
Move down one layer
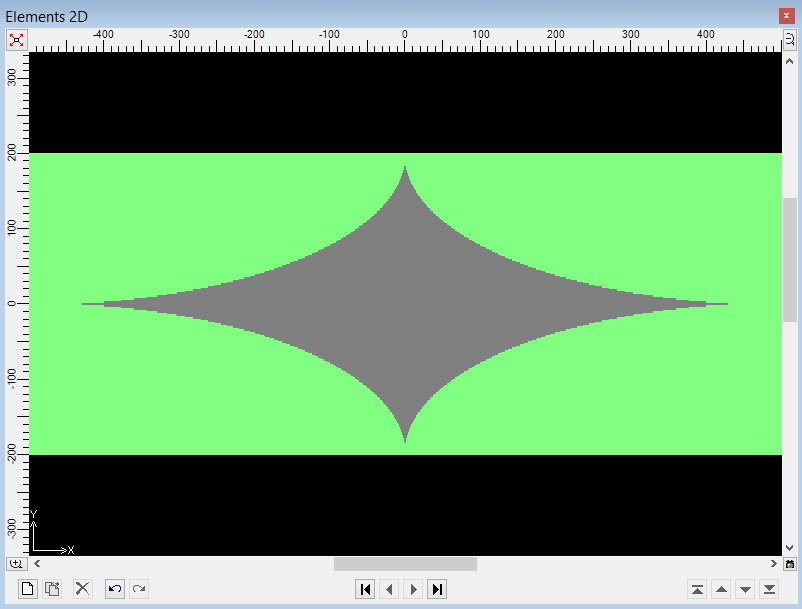click(745, 589)
